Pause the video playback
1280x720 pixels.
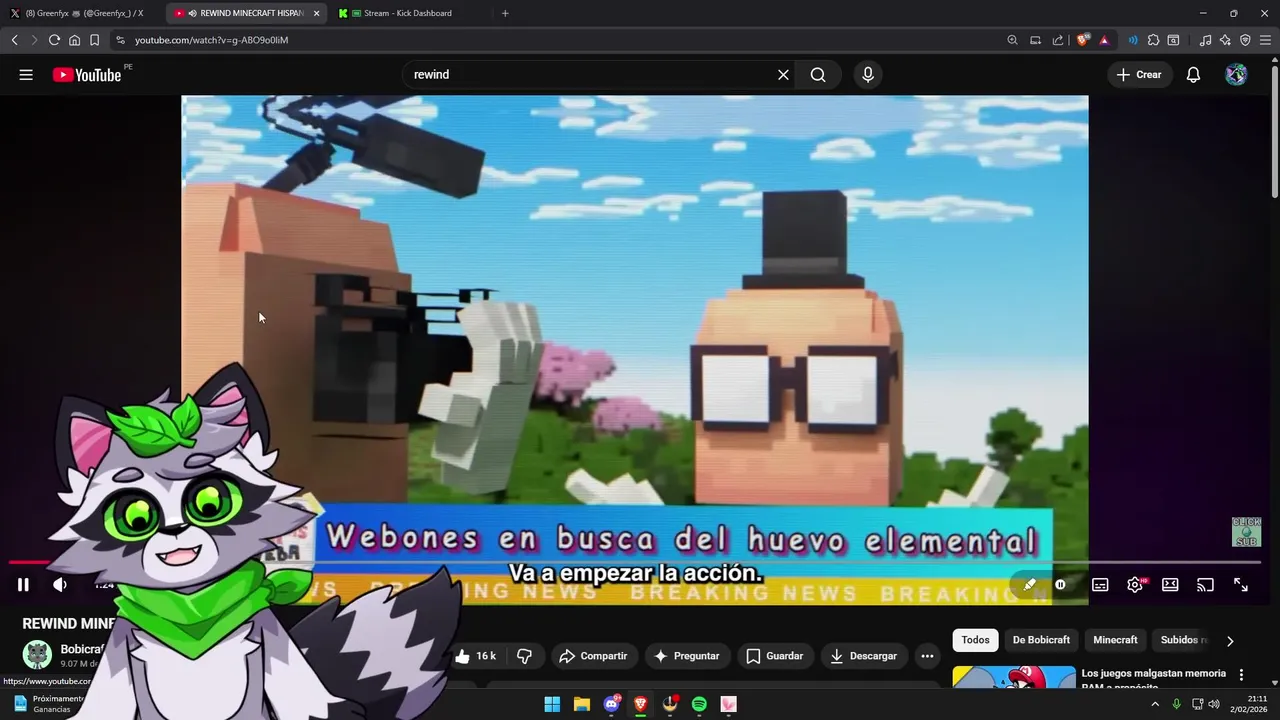tap(23, 585)
